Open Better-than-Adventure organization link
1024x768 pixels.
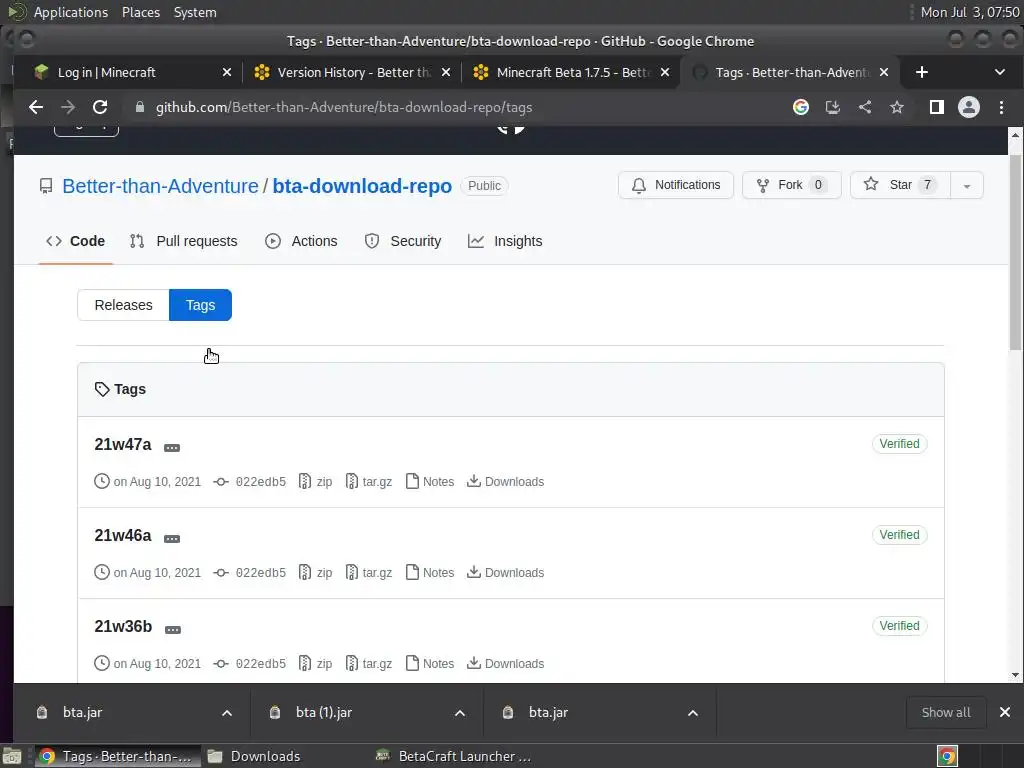pyautogui.click(x=161, y=186)
